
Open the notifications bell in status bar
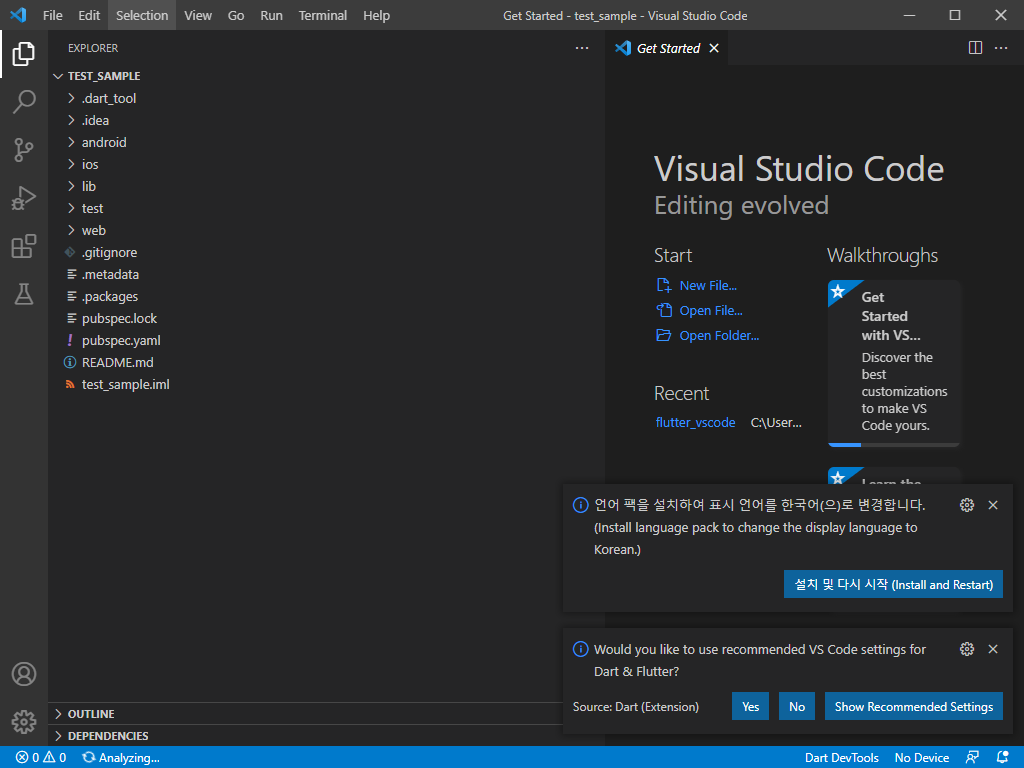tap(1002, 758)
